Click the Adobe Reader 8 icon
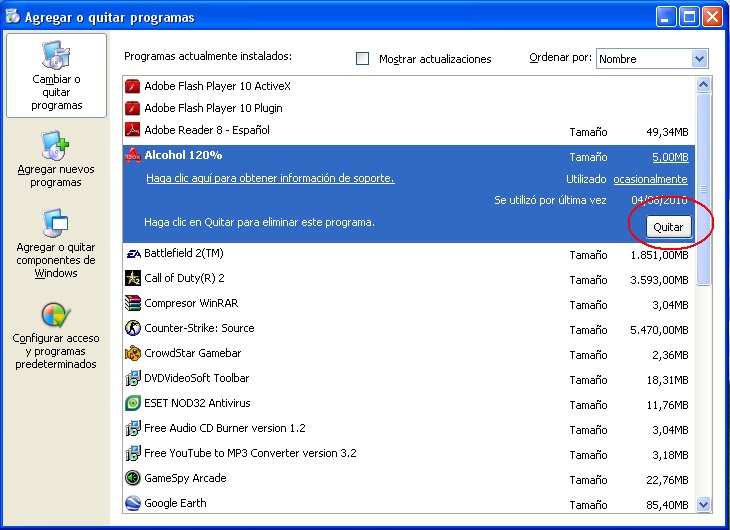This screenshot has height=530, width=730. [133, 129]
